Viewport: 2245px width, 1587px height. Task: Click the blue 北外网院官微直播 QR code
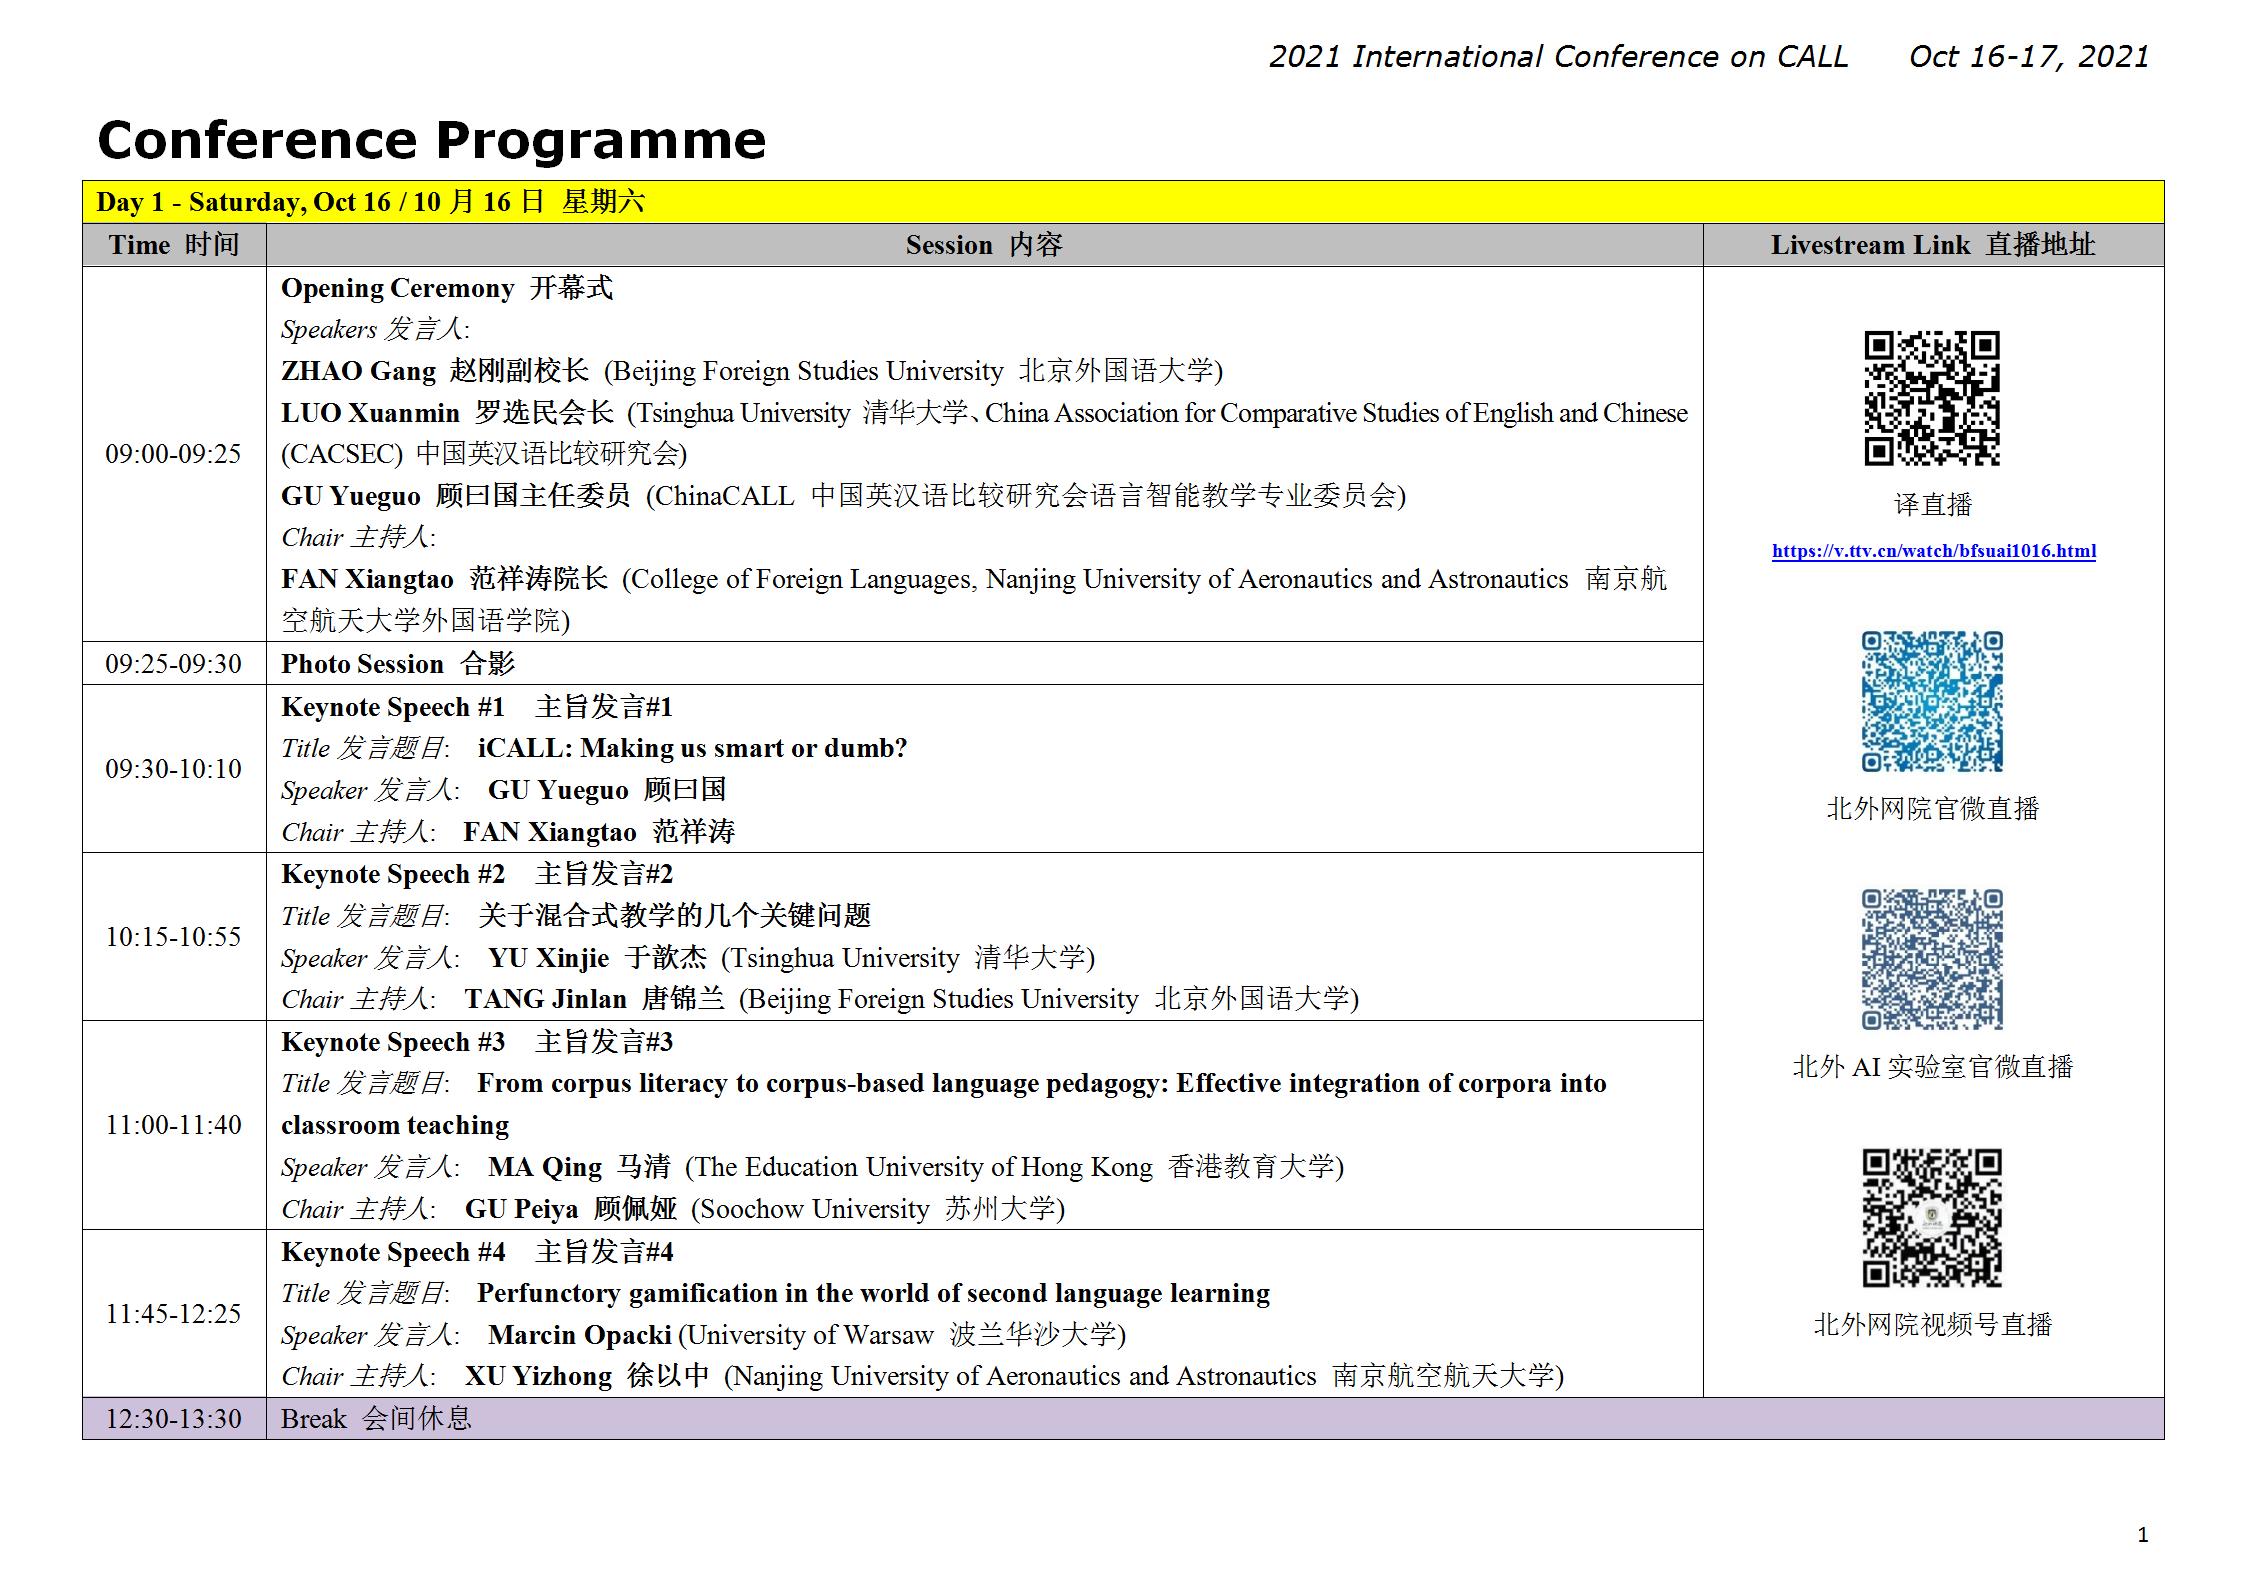pyautogui.click(x=1931, y=701)
